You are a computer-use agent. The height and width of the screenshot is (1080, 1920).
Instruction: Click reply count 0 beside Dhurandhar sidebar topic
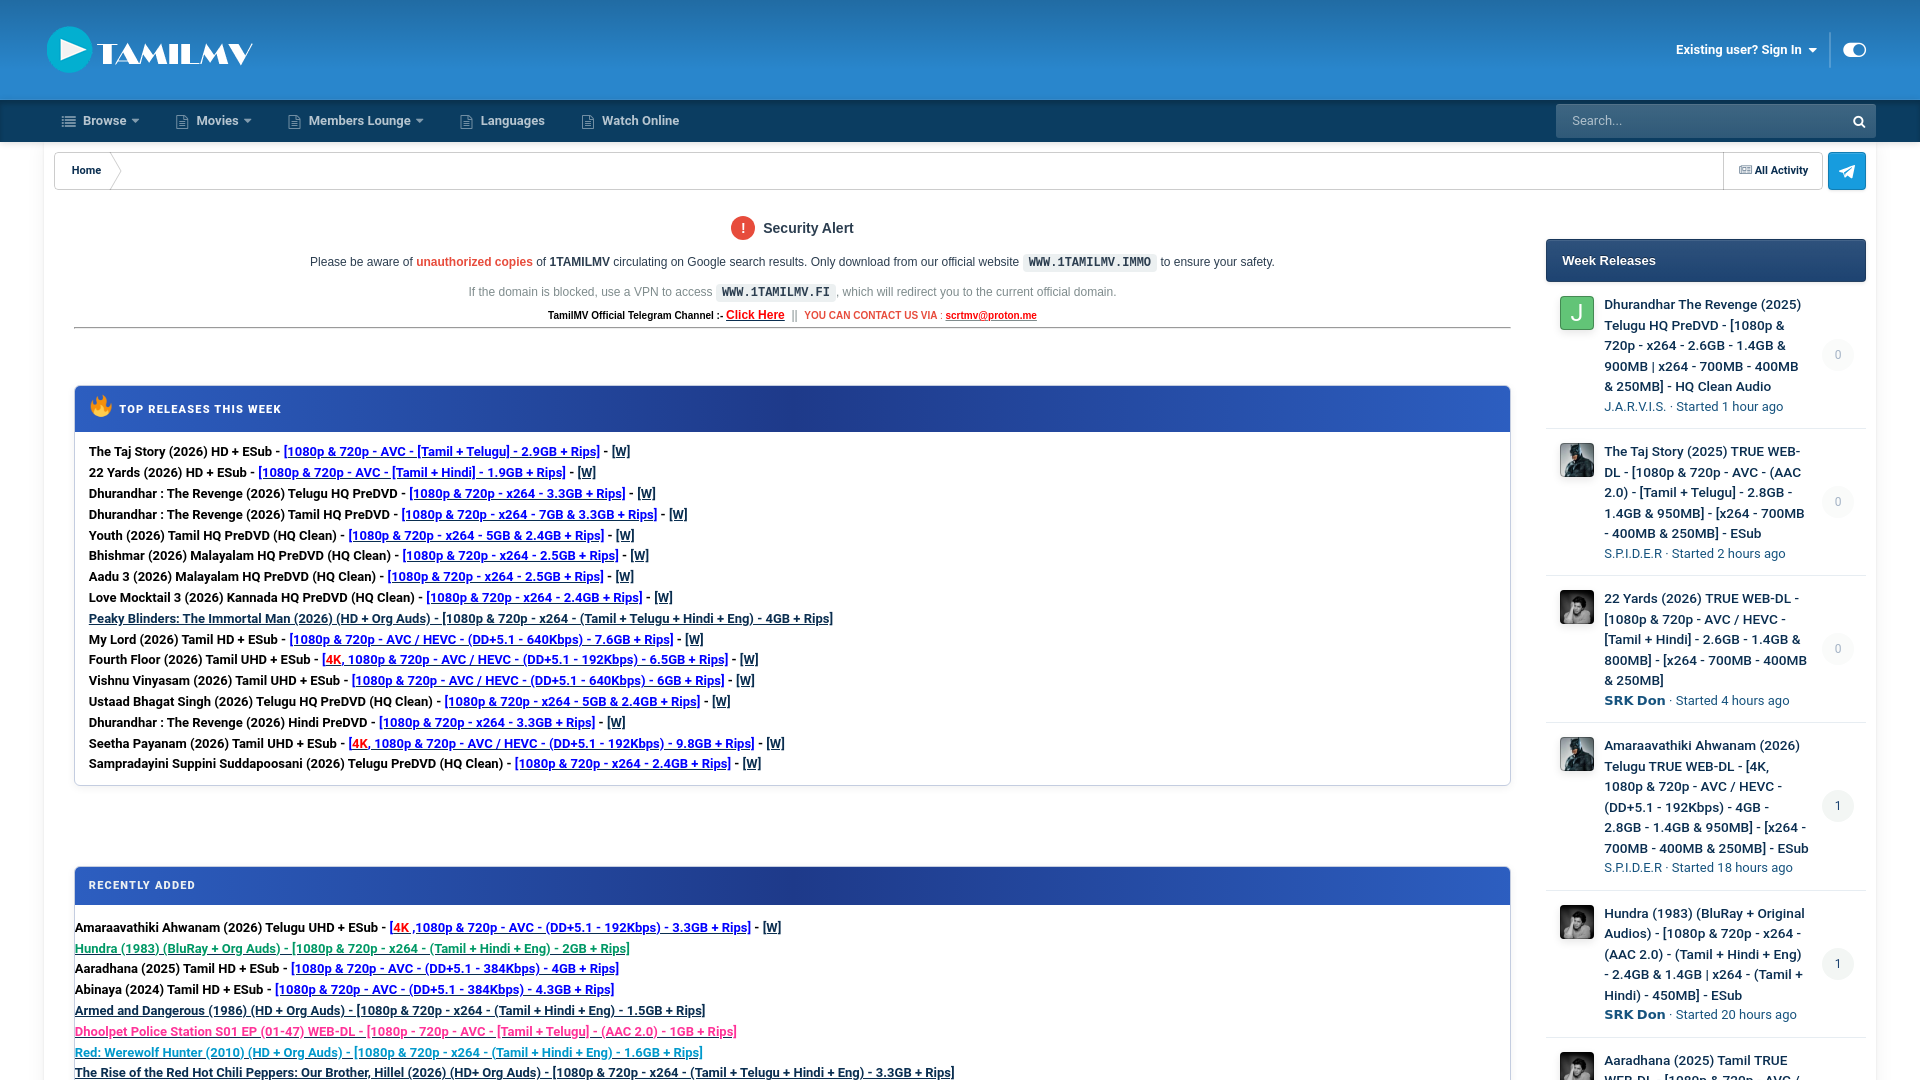pyautogui.click(x=1838, y=355)
